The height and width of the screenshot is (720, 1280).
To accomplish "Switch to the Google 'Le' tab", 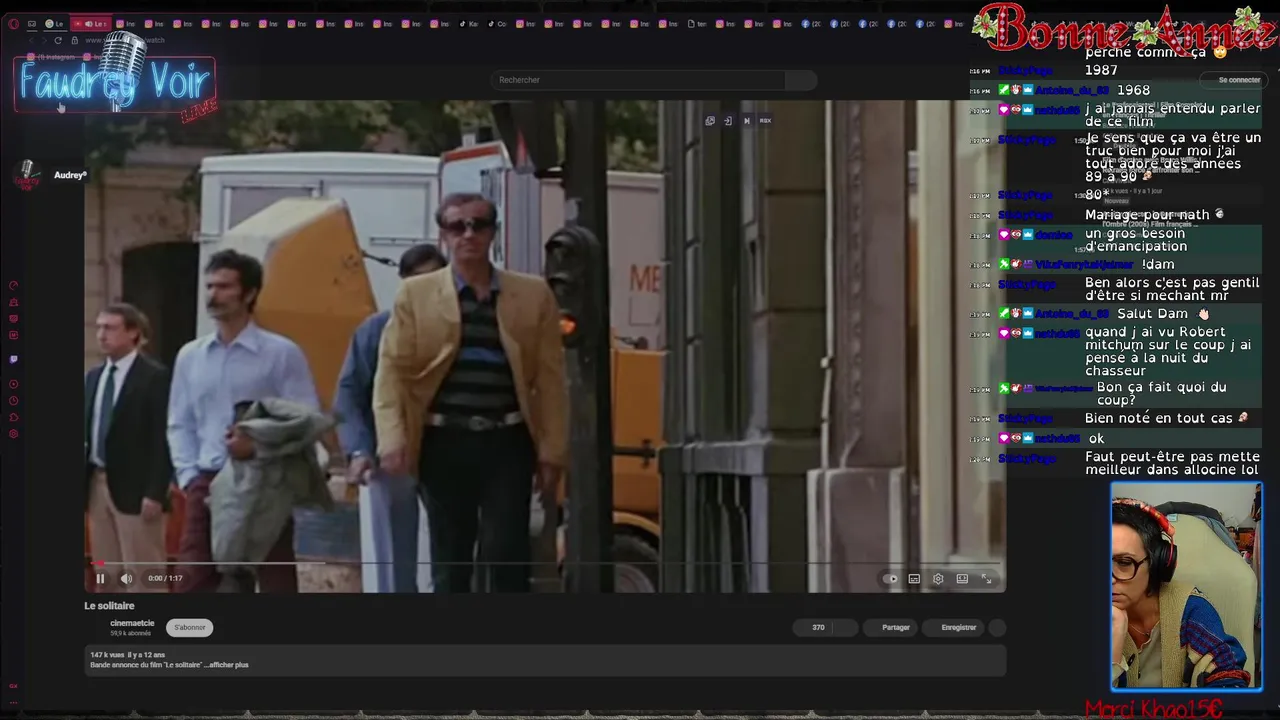I will 54,24.
